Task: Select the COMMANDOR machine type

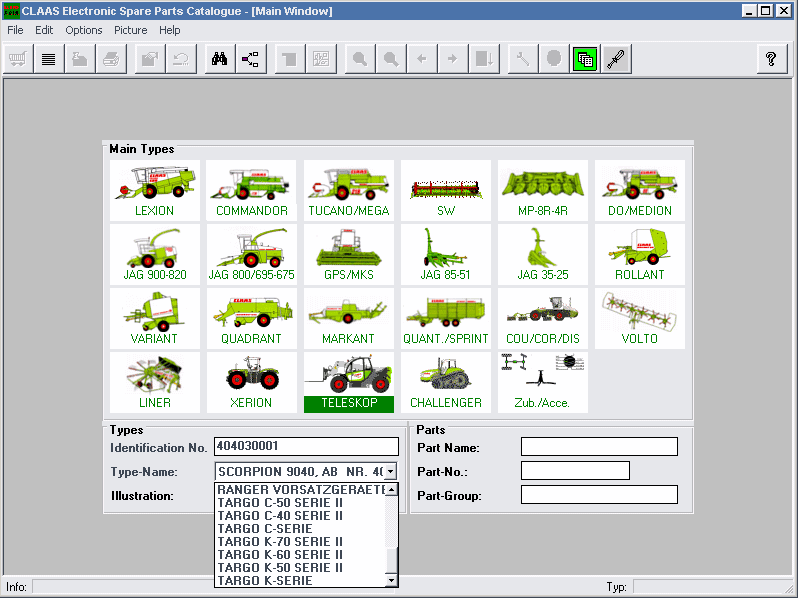Action: click(251, 190)
